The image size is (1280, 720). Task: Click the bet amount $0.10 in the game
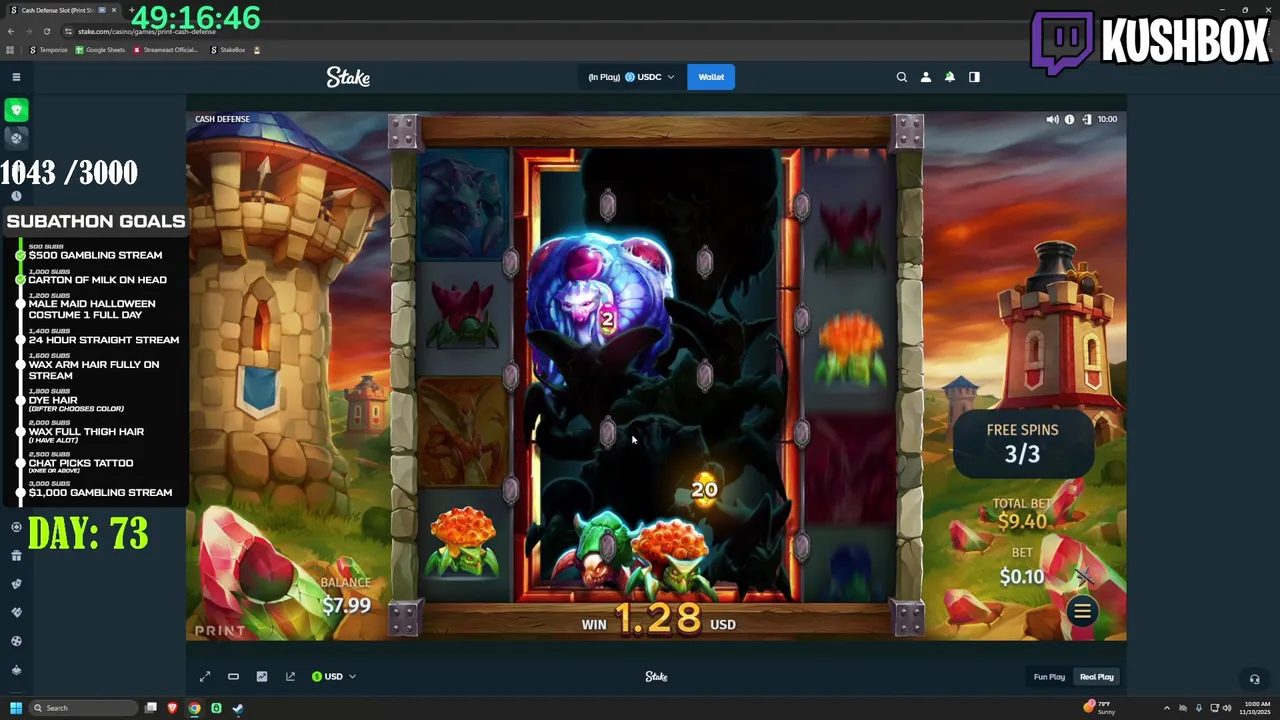(x=1022, y=576)
